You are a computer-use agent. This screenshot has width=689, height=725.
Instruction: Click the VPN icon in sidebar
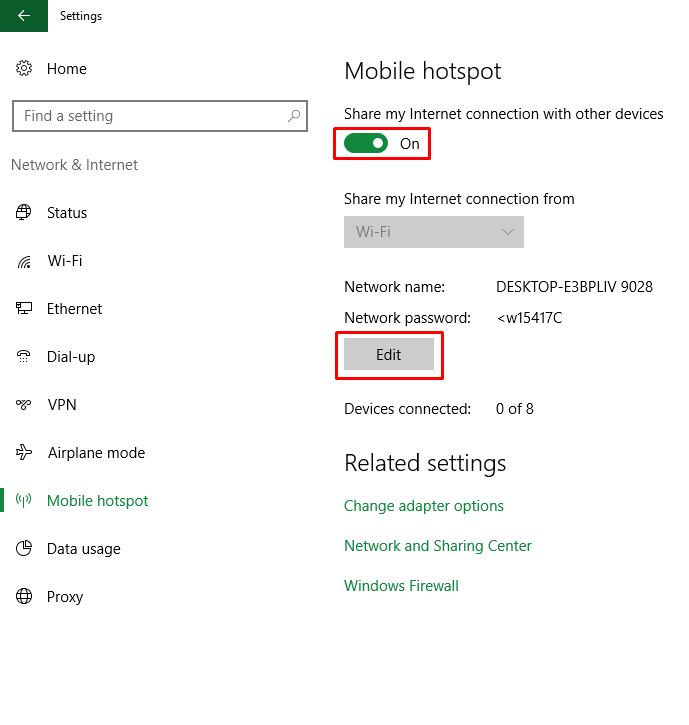tap(24, 405)
